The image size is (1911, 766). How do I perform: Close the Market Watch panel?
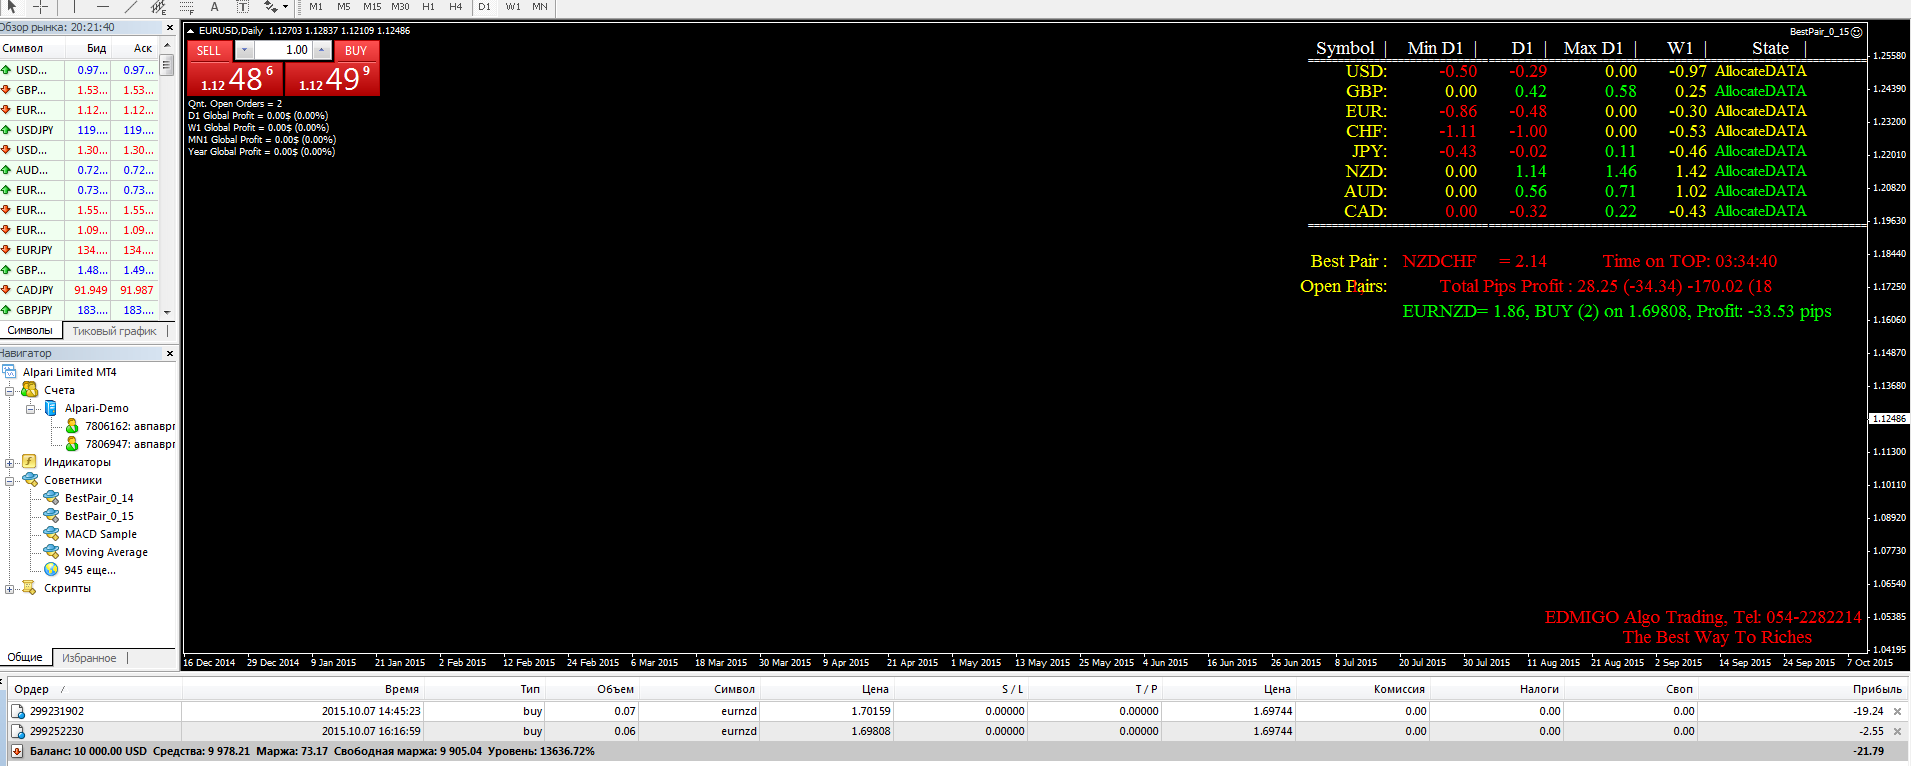169,28
